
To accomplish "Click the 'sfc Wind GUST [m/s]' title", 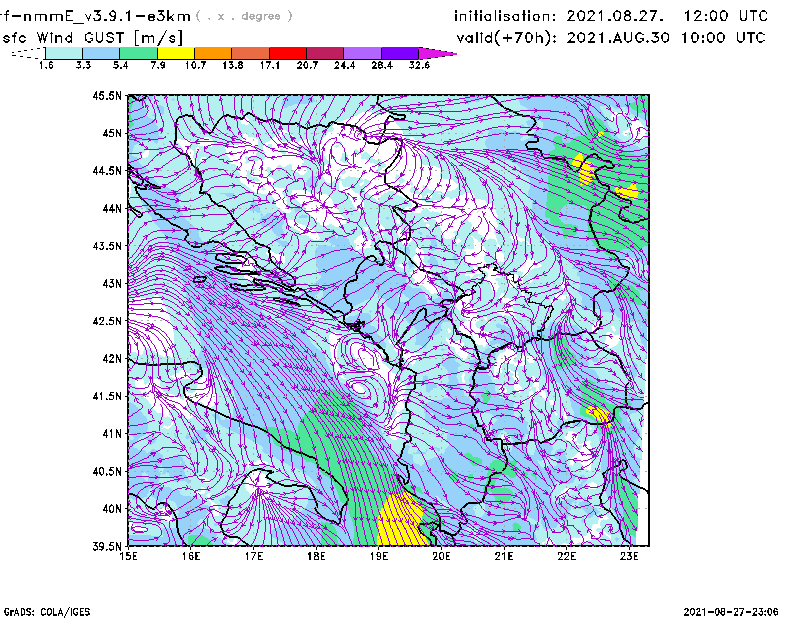I will [x=92, y=38].
